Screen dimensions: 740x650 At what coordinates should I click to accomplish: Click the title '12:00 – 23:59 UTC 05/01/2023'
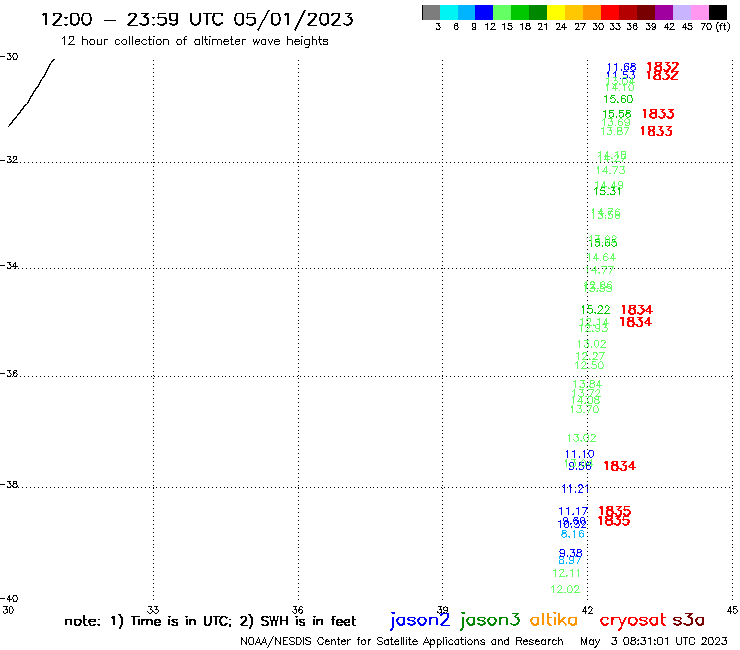(197, 19)
